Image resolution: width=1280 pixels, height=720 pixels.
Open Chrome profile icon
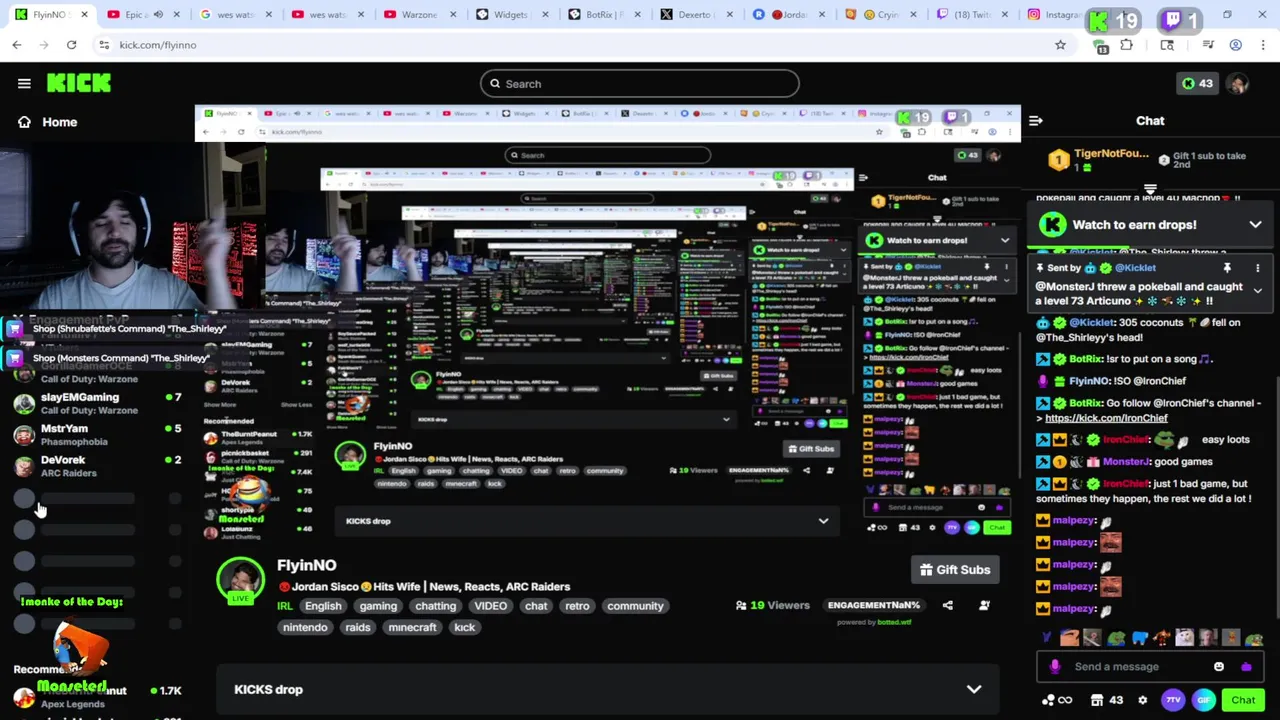[x=1236, y=45]
